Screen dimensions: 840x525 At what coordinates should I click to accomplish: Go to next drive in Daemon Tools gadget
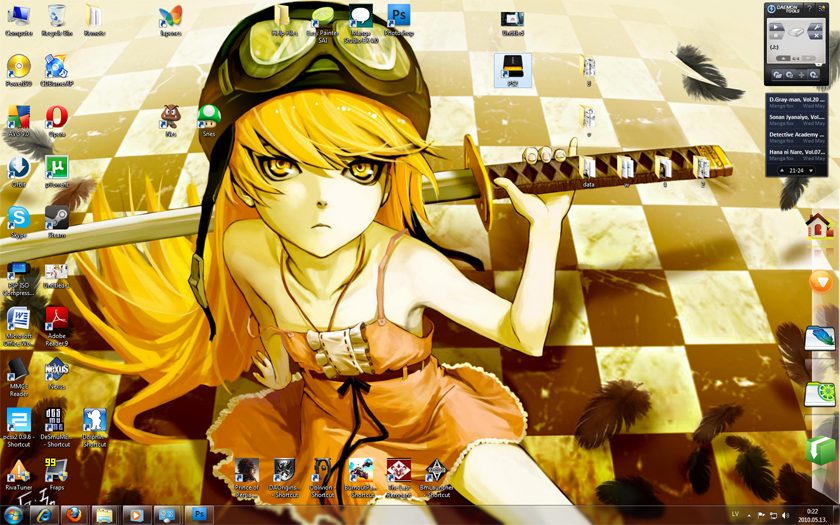point(808,58)
